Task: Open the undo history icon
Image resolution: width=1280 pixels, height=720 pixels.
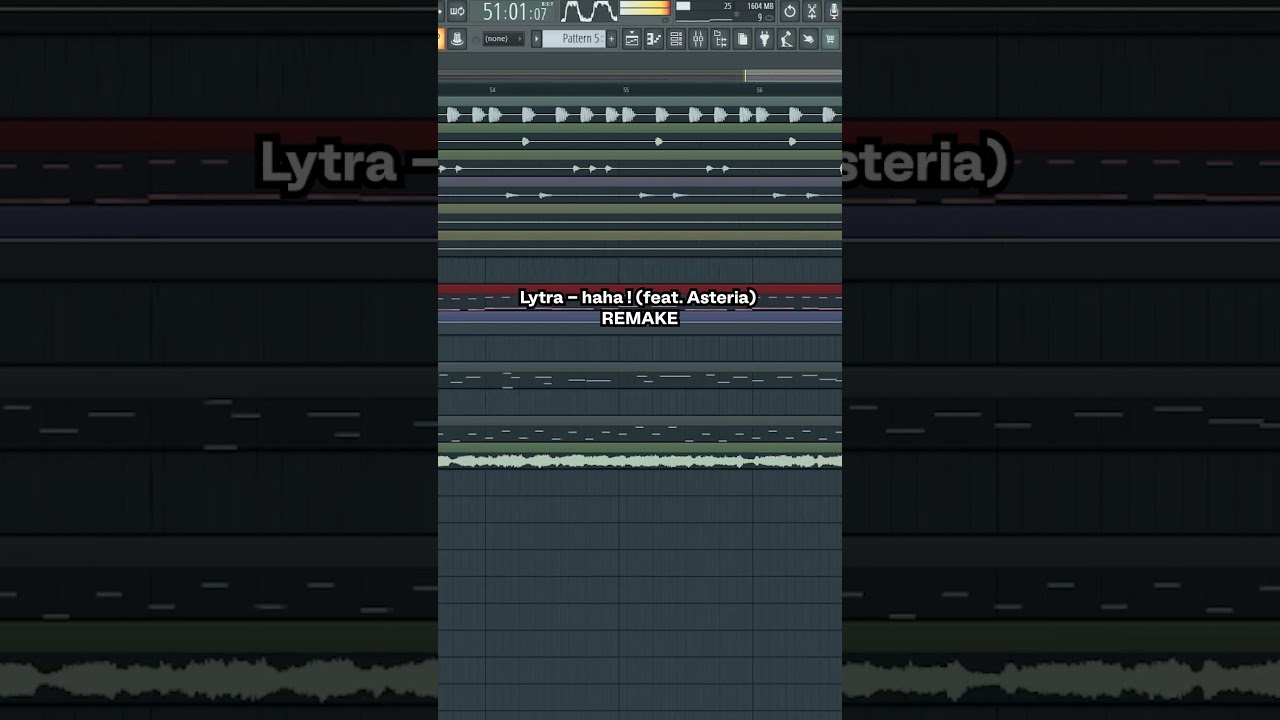Action: 790,11
